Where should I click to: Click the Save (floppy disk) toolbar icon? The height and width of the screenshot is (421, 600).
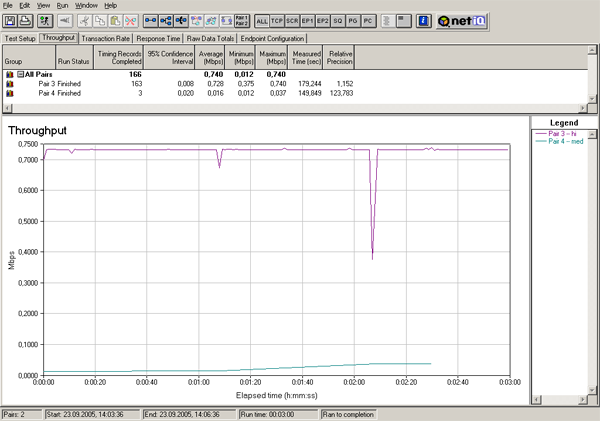[x=10, y=21]
